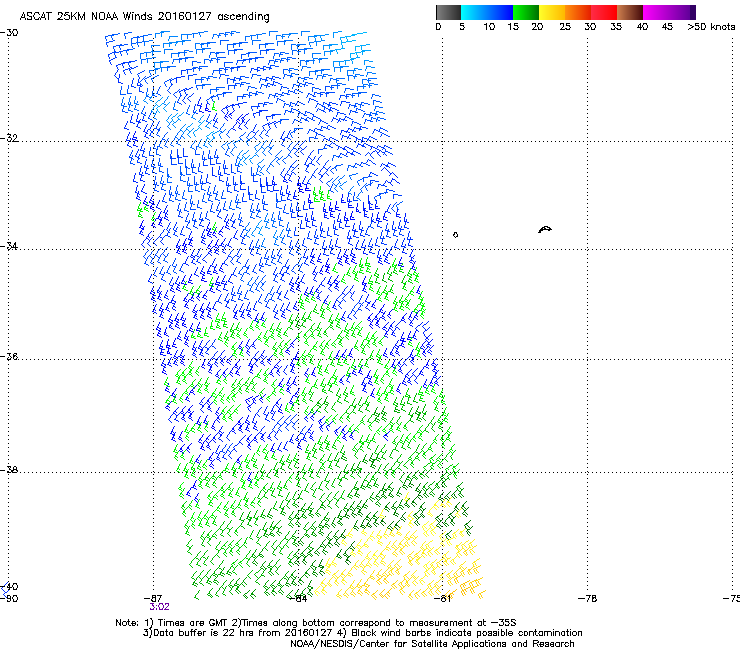
Task: Click the -90 longitude axis label
Action: [9, 599]
